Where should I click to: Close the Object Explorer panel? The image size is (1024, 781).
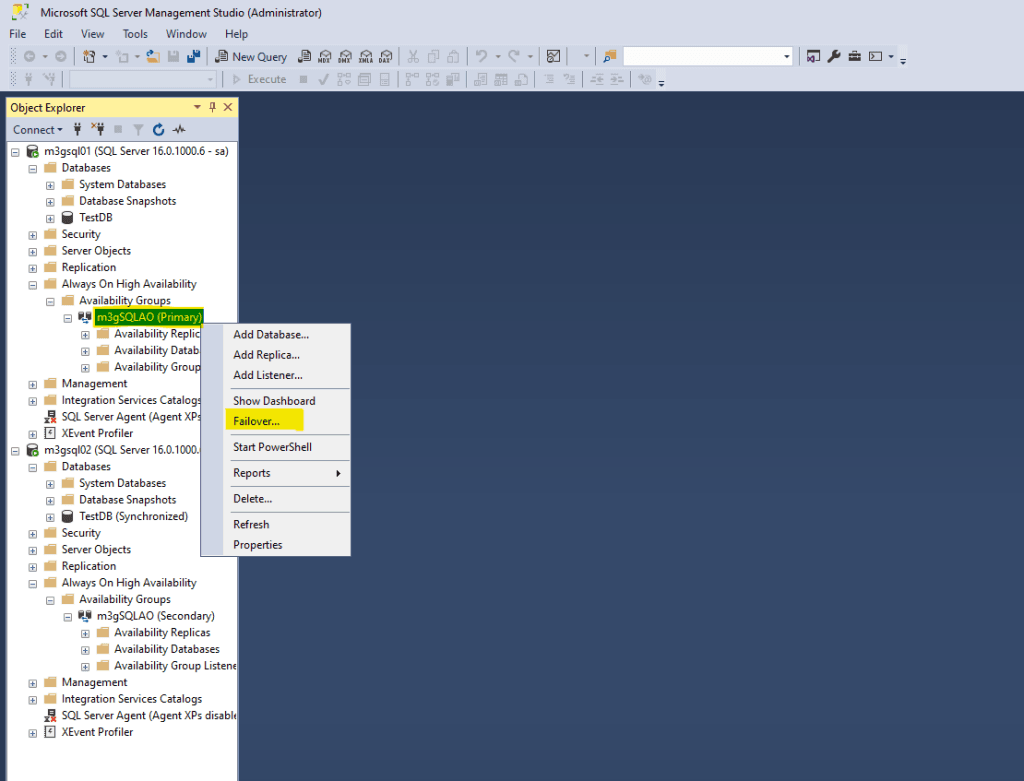228,107
